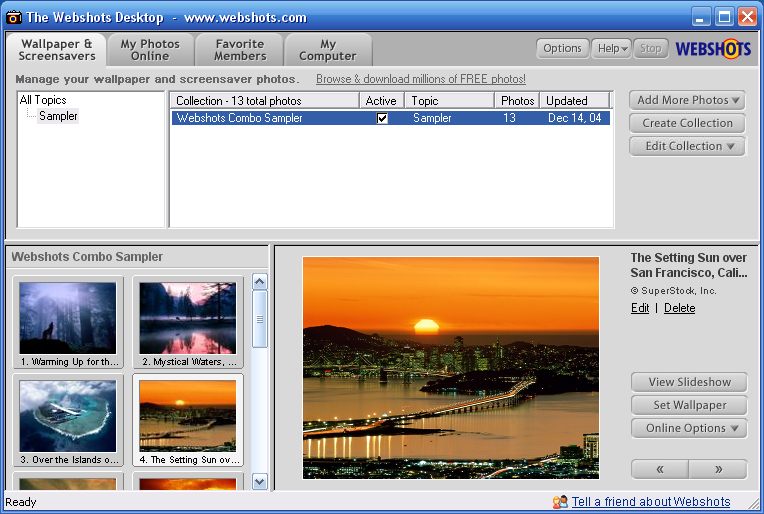Click the Delete link for the photo
764x514 pixels.
[679, 308]
